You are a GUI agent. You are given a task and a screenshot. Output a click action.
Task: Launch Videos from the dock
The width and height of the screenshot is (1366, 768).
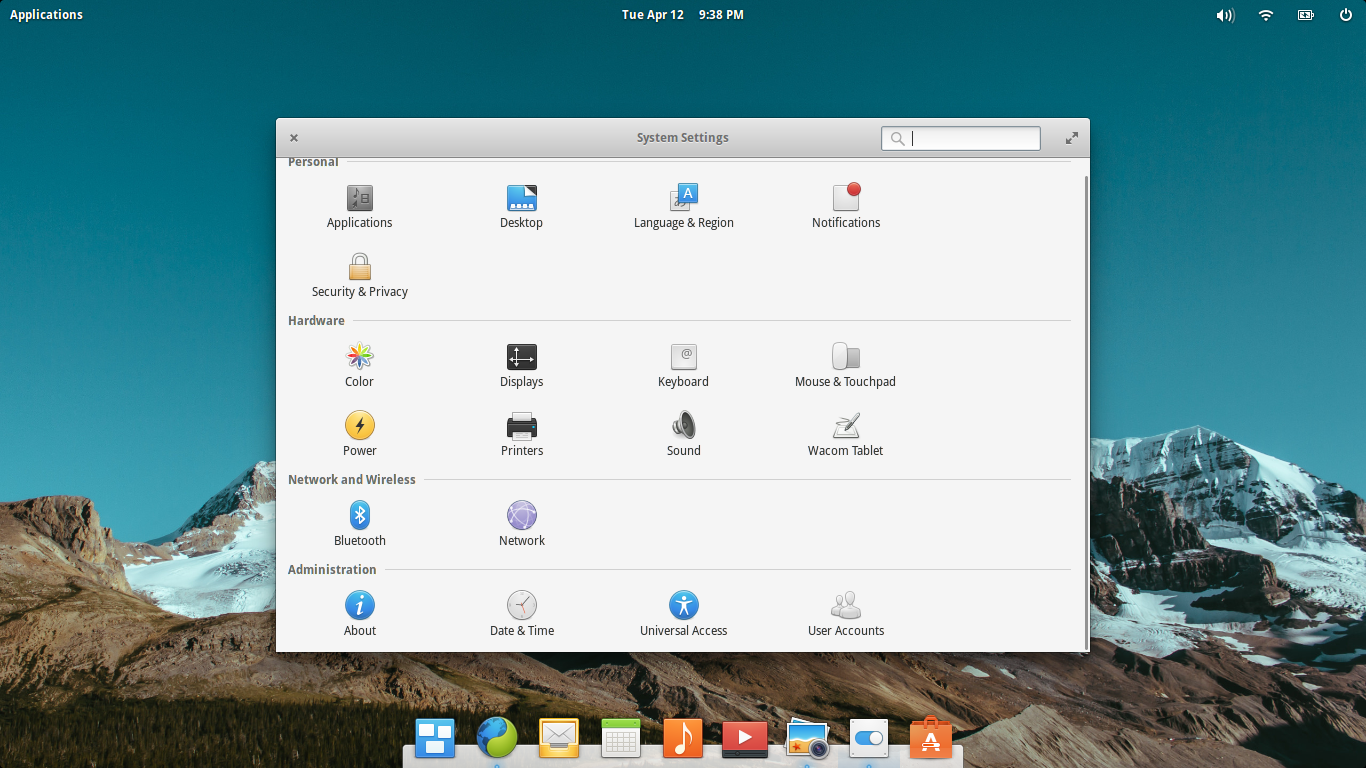point(745,739)
